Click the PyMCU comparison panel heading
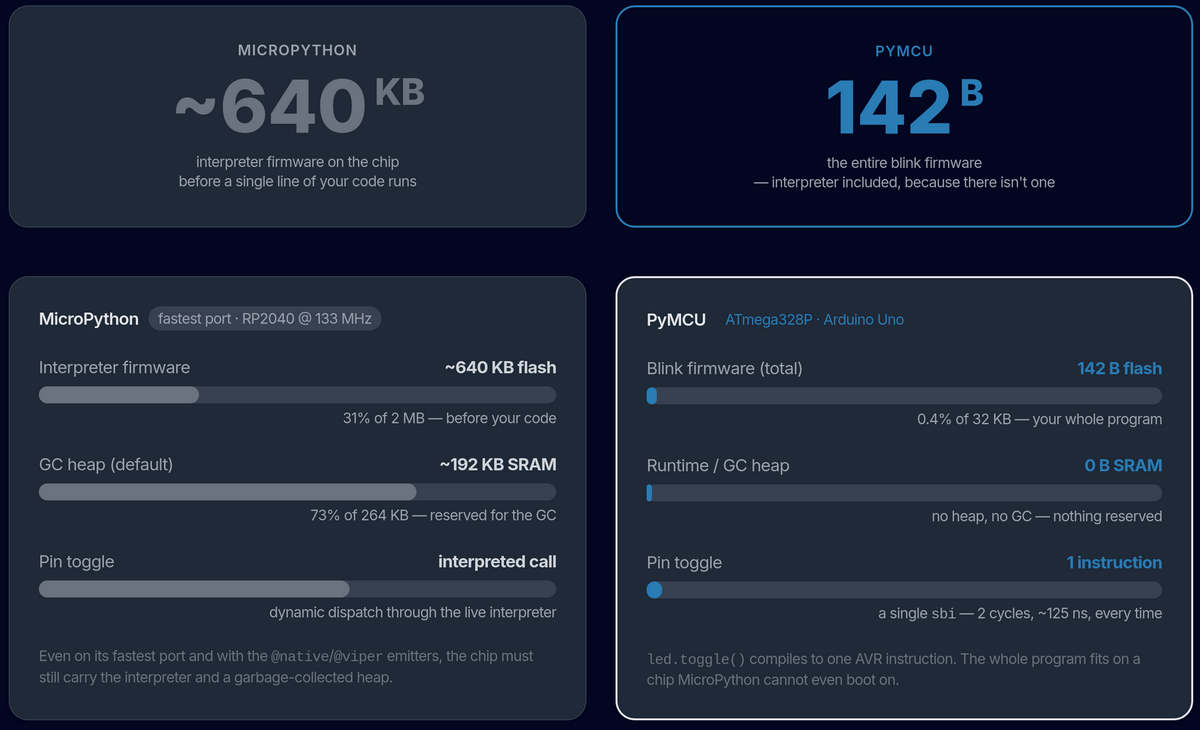The width and height of the screenshot is (1200, 730). click(x=676, y=320)
